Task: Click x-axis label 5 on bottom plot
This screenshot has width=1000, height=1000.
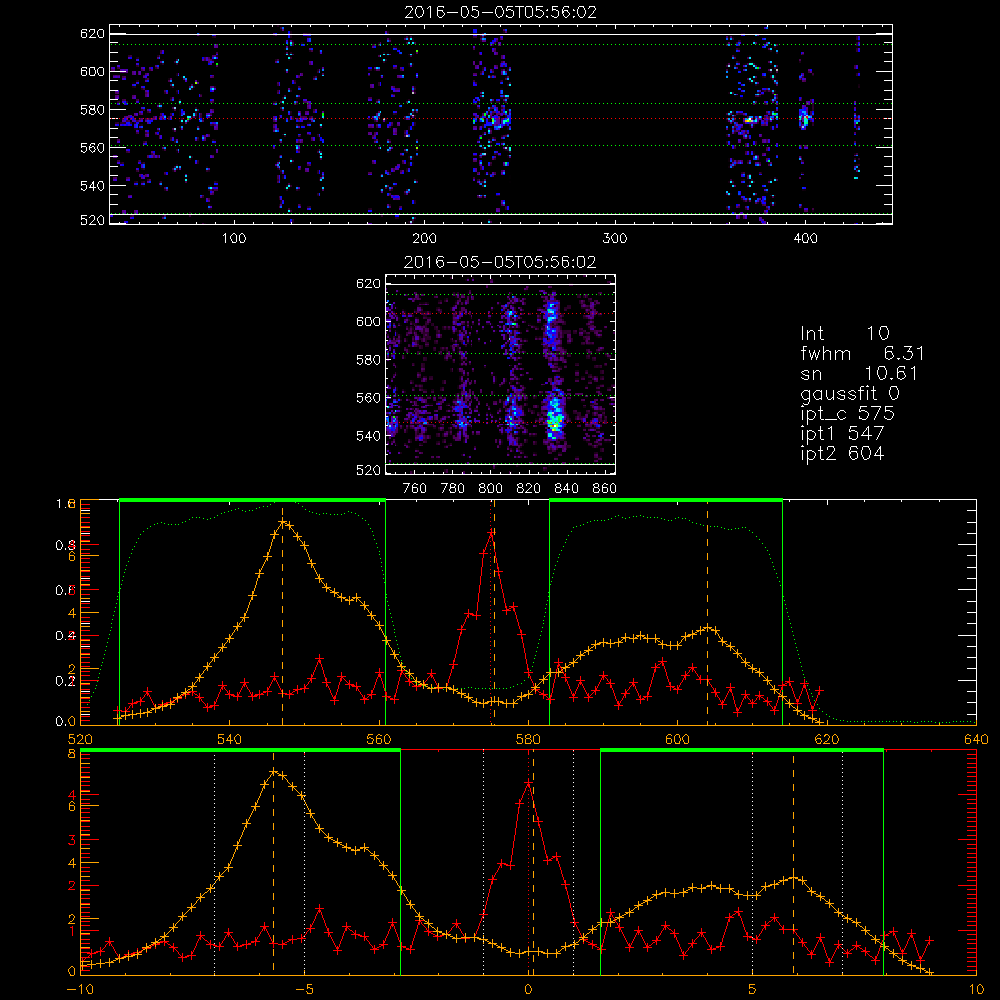Action: 753,990
